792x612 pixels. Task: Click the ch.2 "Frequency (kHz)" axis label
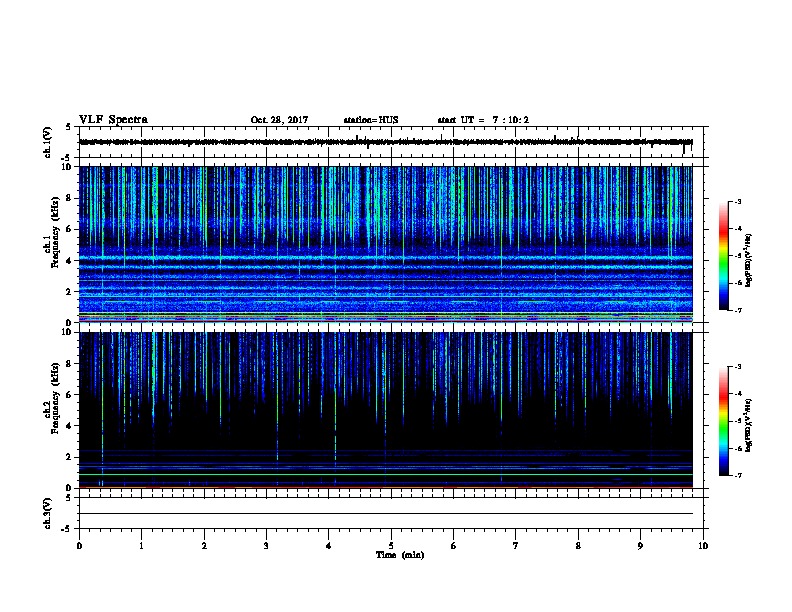pos(56,398)
